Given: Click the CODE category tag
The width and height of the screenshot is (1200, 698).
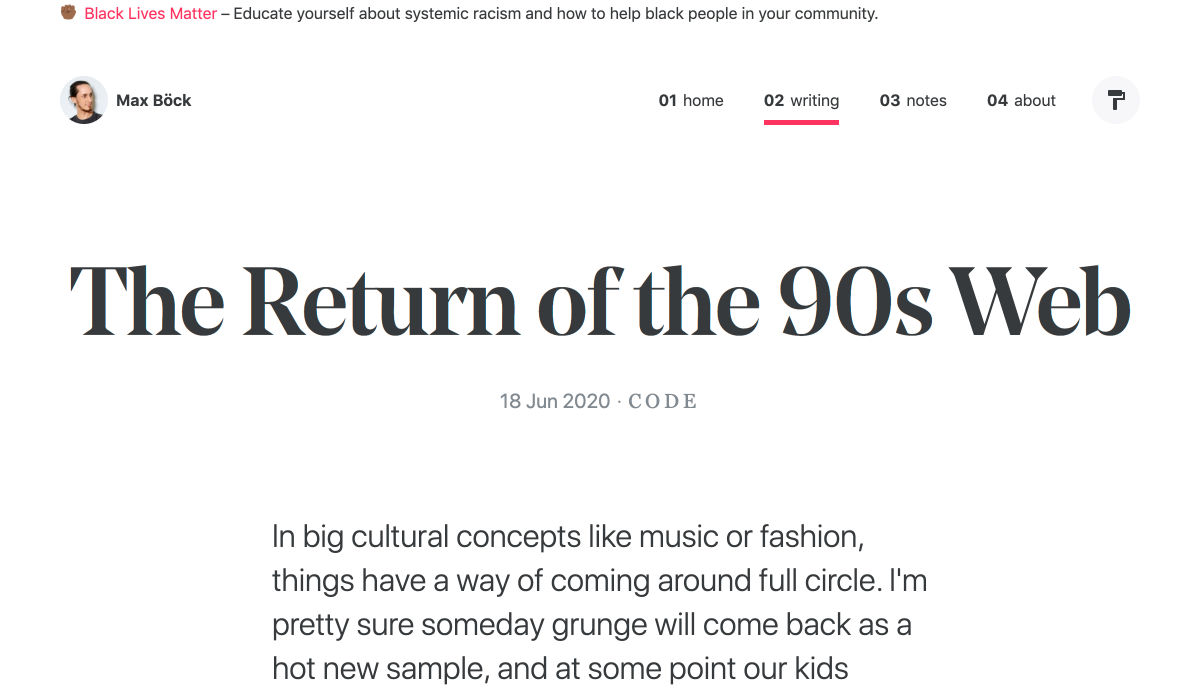Looking at the screenshot, I should (662, 402).
